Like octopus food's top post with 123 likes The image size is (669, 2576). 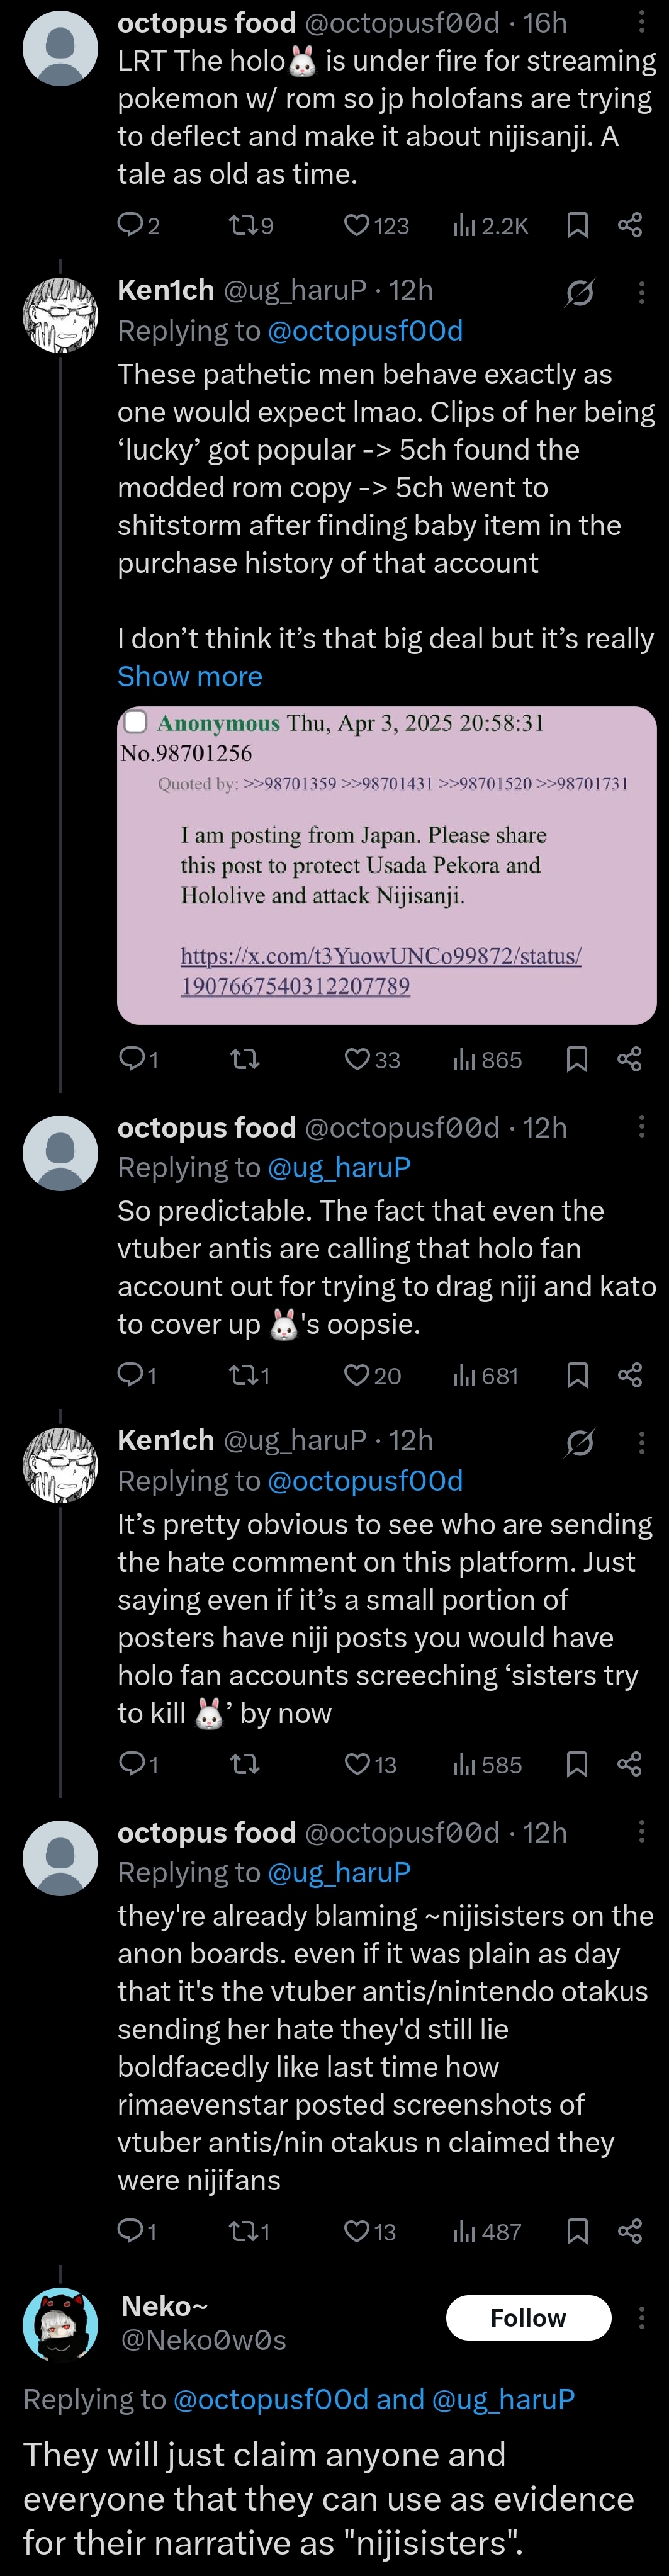click(357, 226)
